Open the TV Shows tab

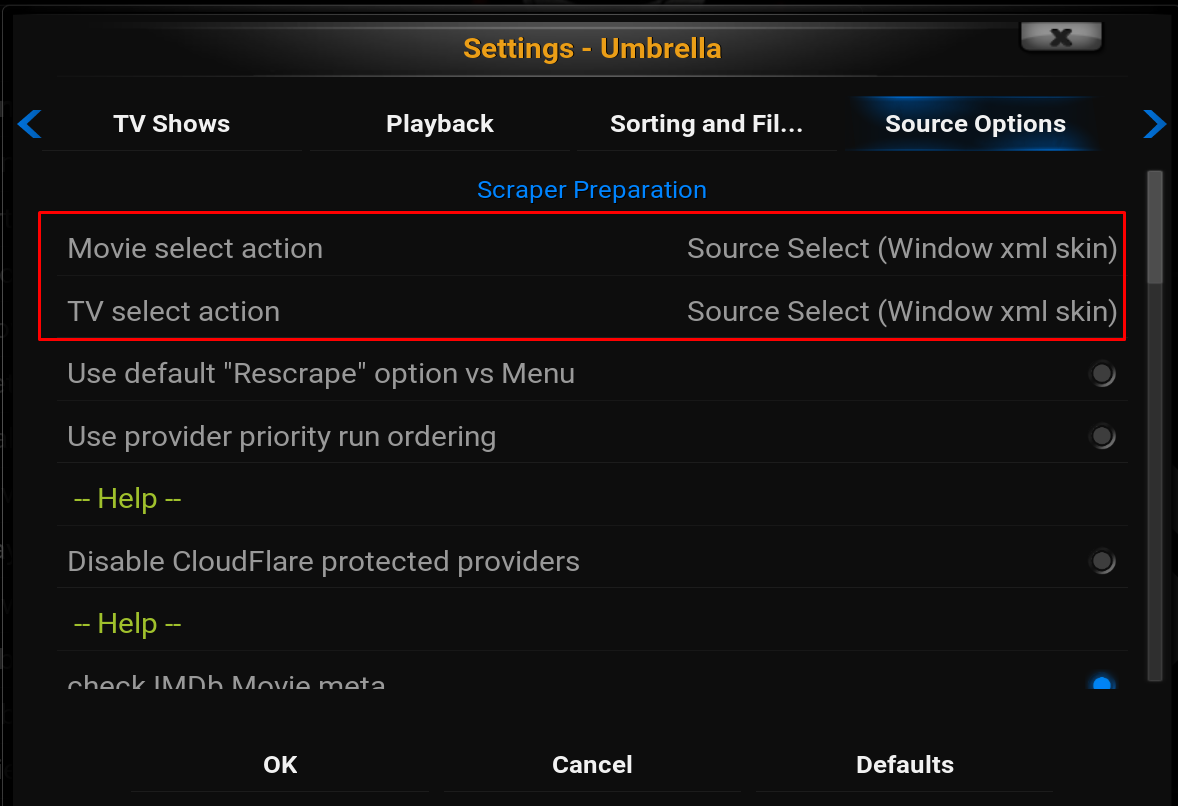[172, 124]
